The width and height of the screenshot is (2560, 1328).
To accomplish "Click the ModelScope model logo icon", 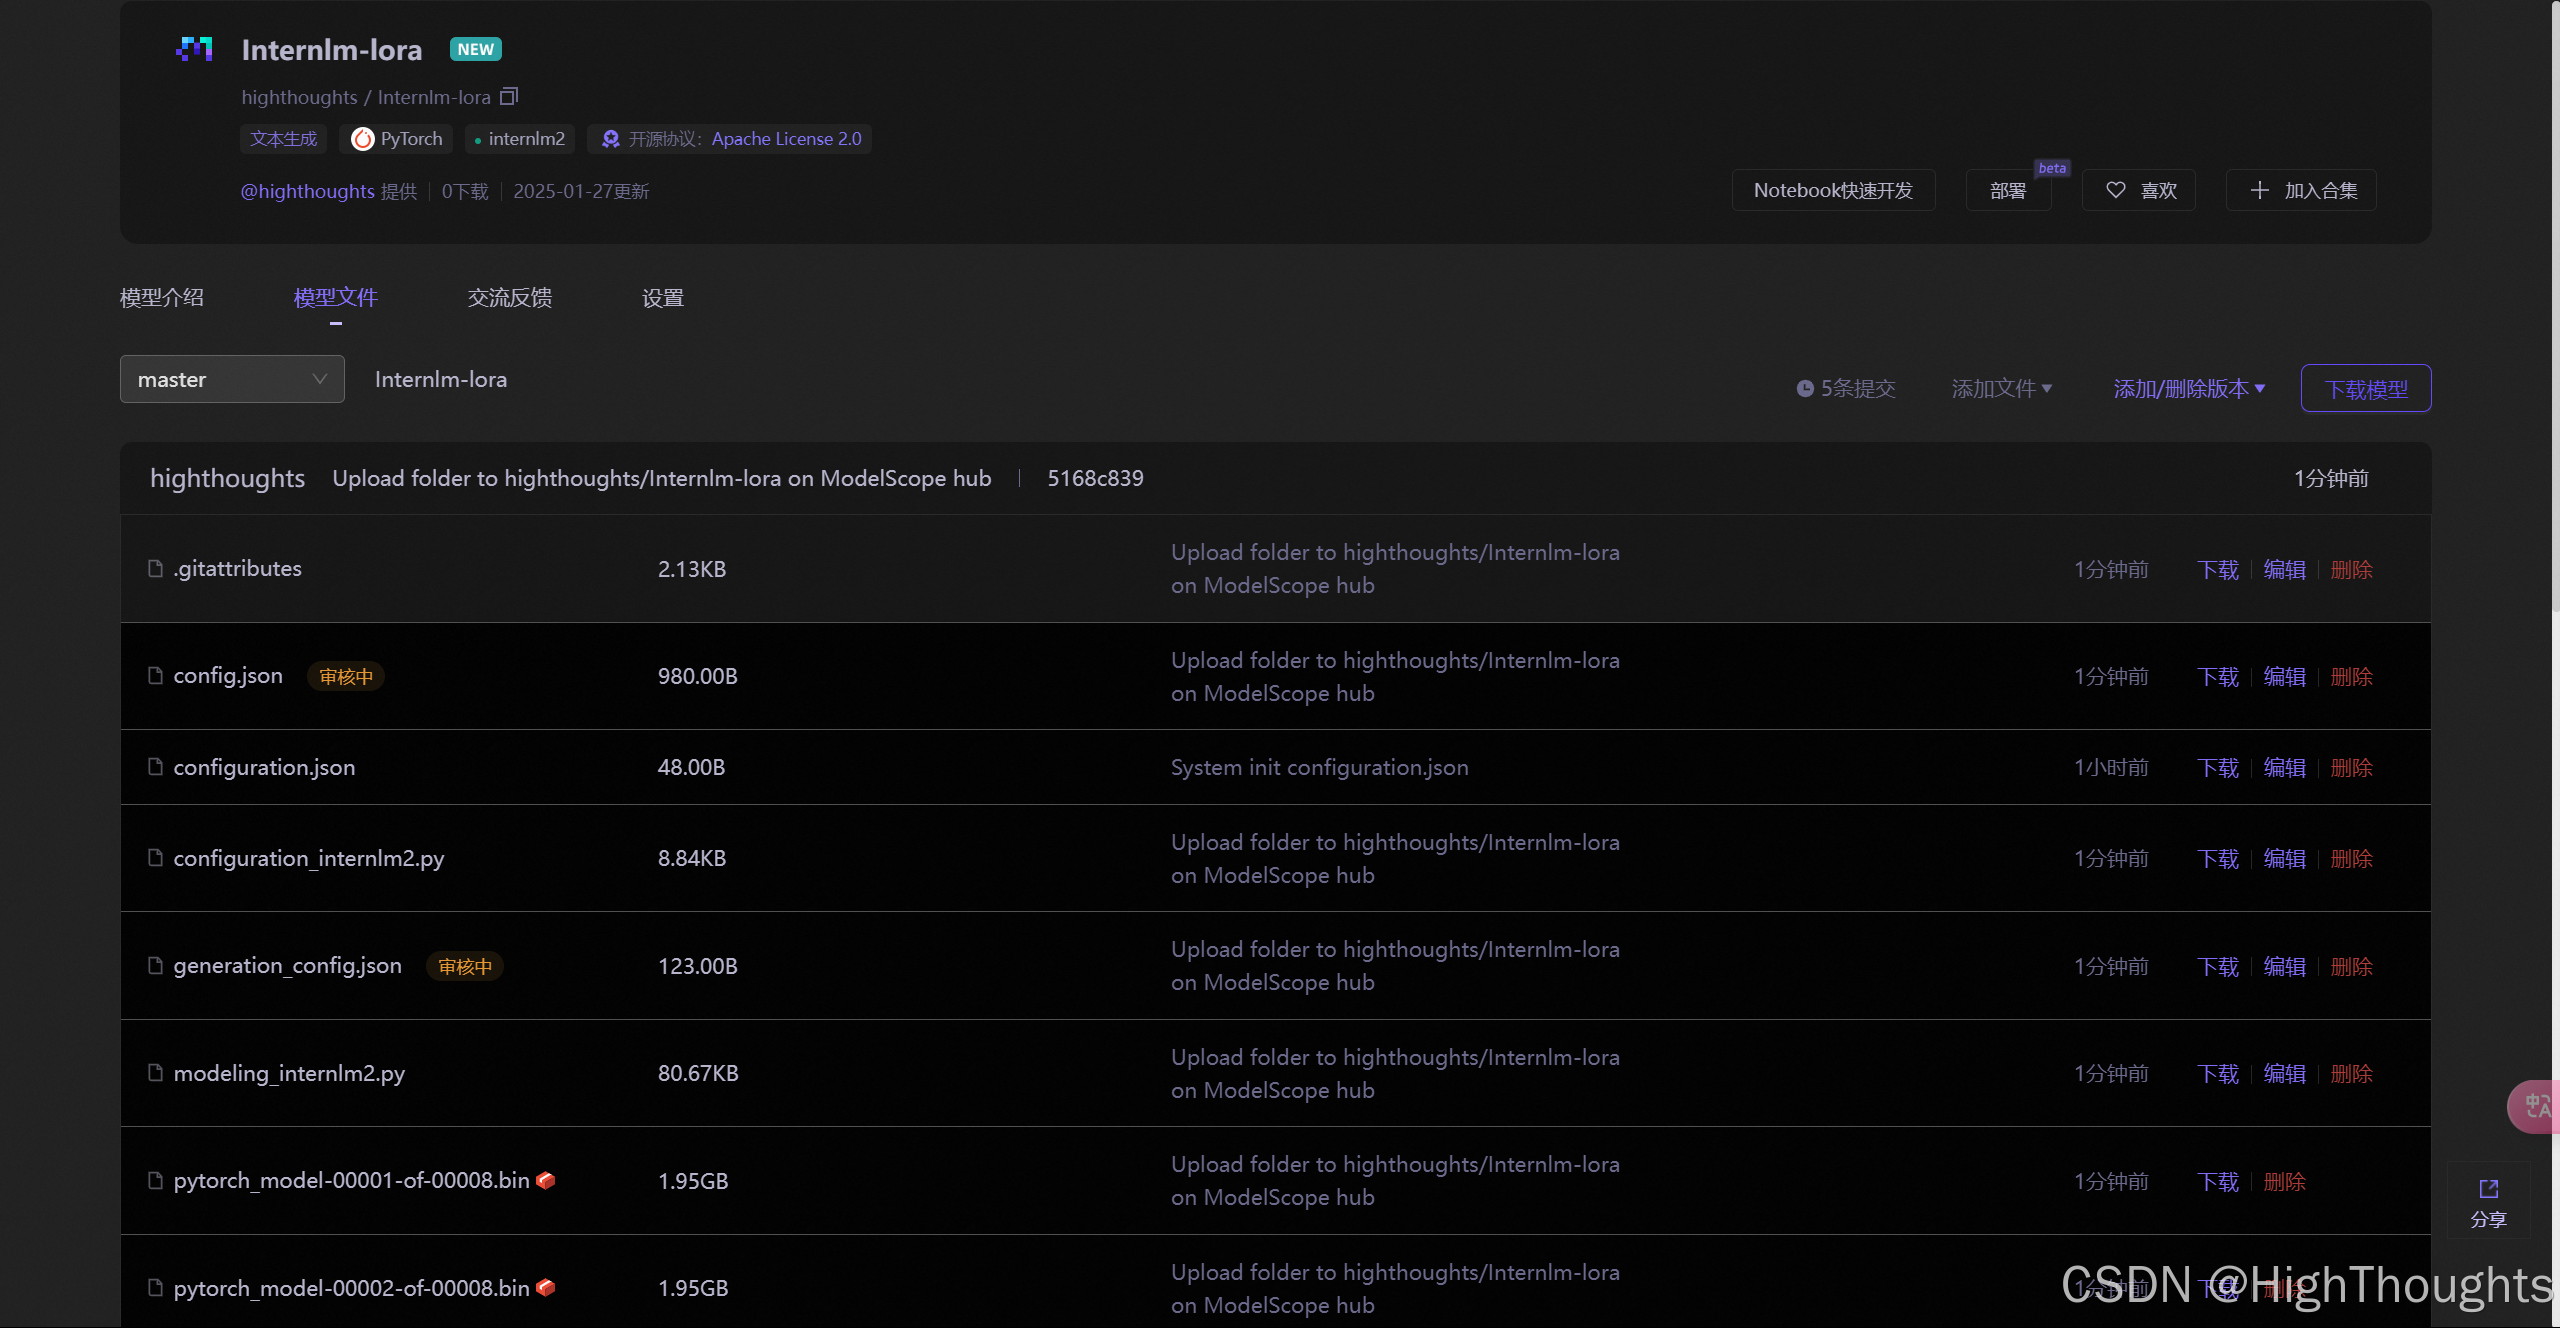I will [194, 49].
